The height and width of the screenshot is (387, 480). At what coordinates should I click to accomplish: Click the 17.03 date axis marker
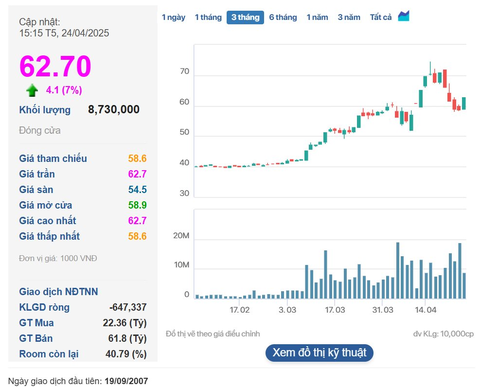(335, 310)
